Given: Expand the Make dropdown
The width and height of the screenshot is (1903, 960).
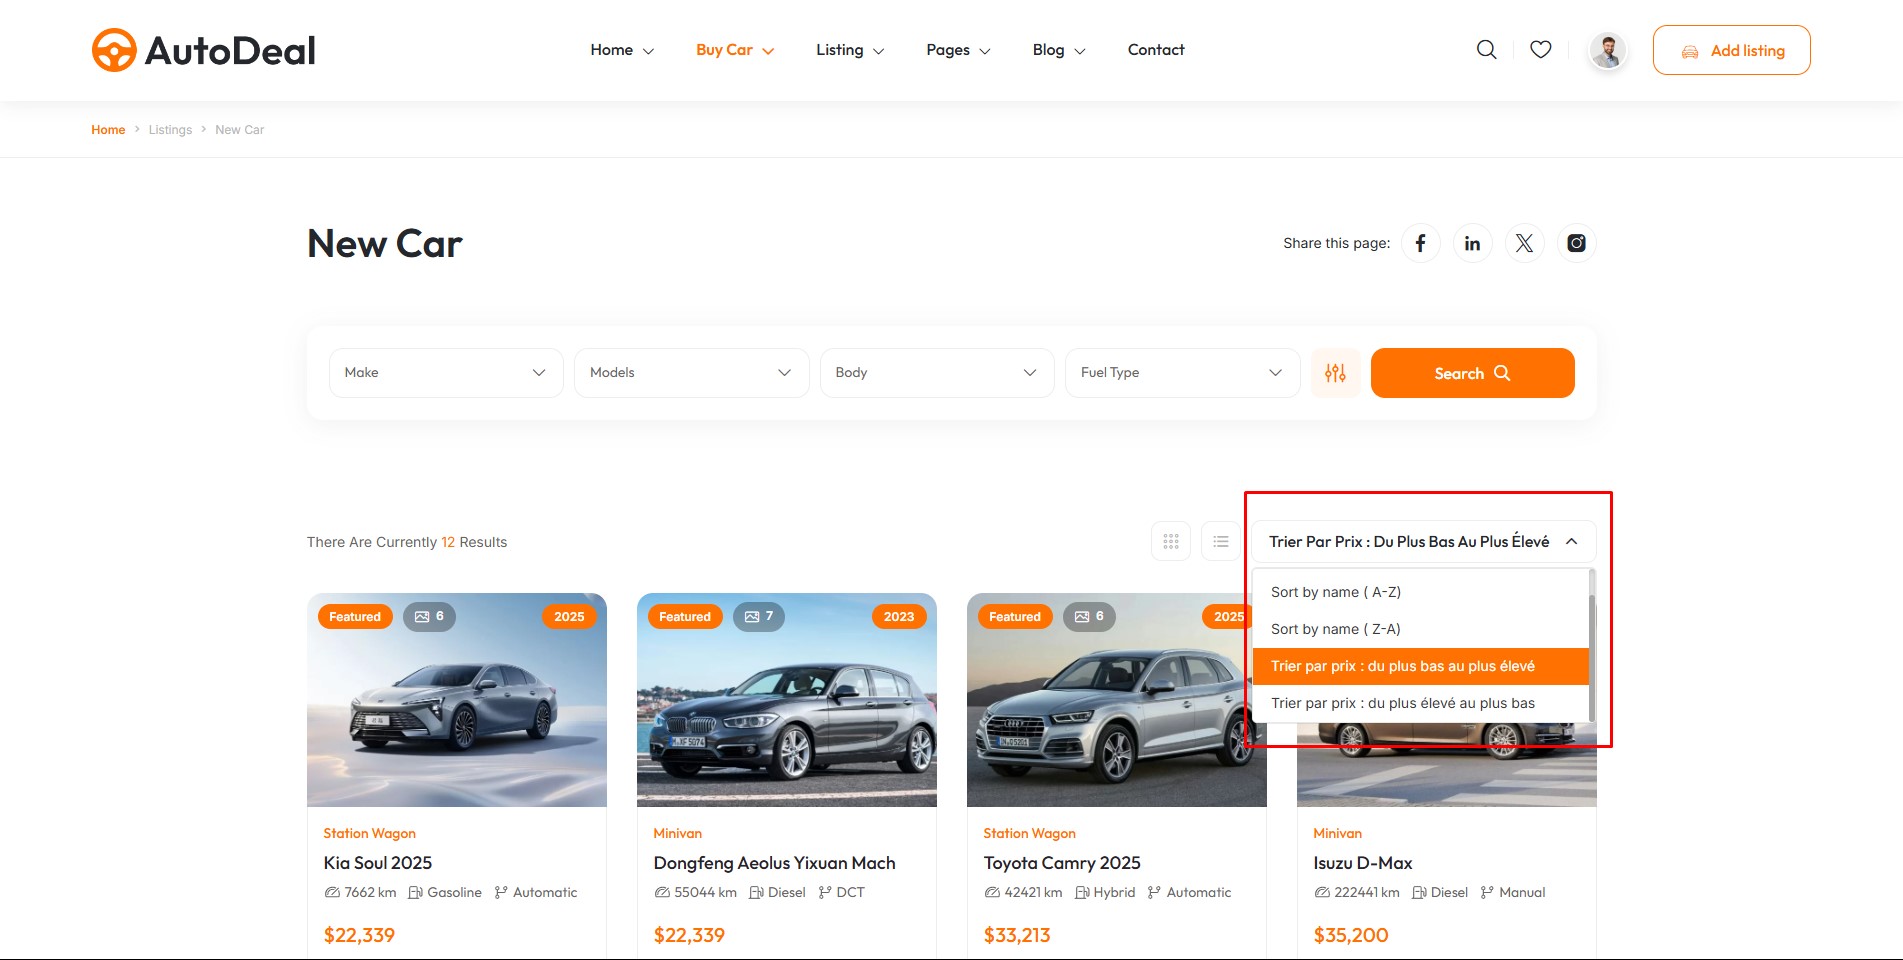Looking at the screenshot, I should coord(446,373).
